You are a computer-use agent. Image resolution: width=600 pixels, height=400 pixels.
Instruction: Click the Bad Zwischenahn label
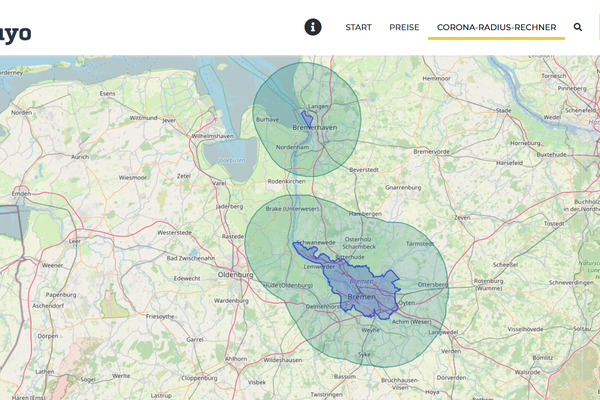pos(191,258)
